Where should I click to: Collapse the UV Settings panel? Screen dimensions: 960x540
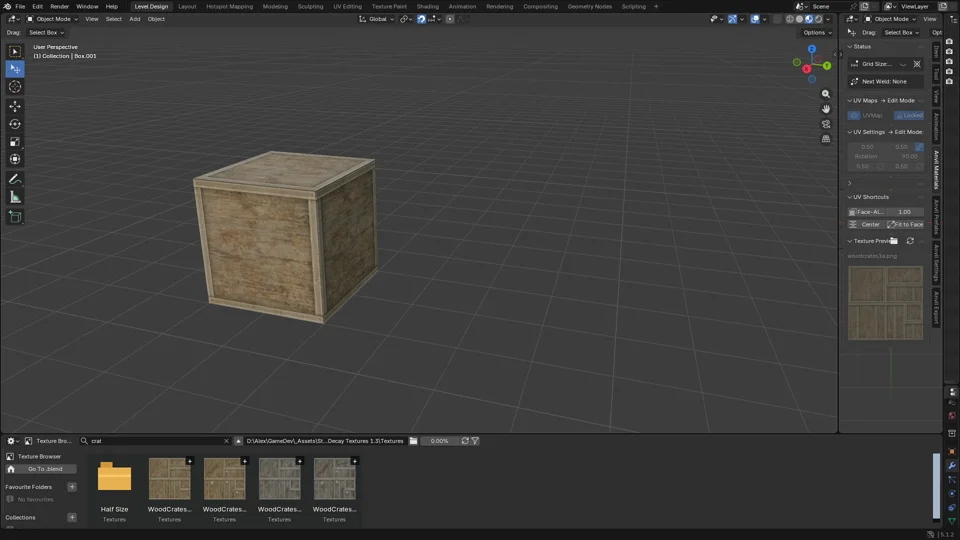point(850,132)
